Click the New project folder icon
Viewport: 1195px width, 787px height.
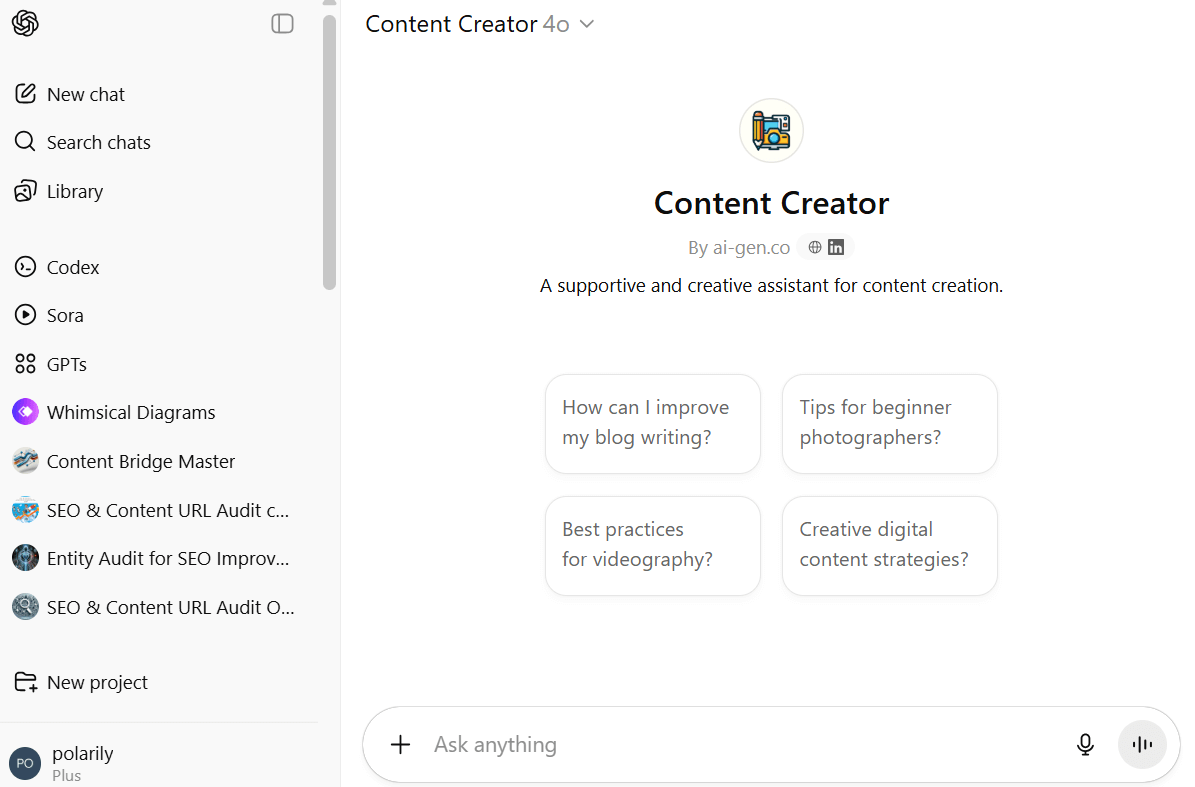coord(25,682)
